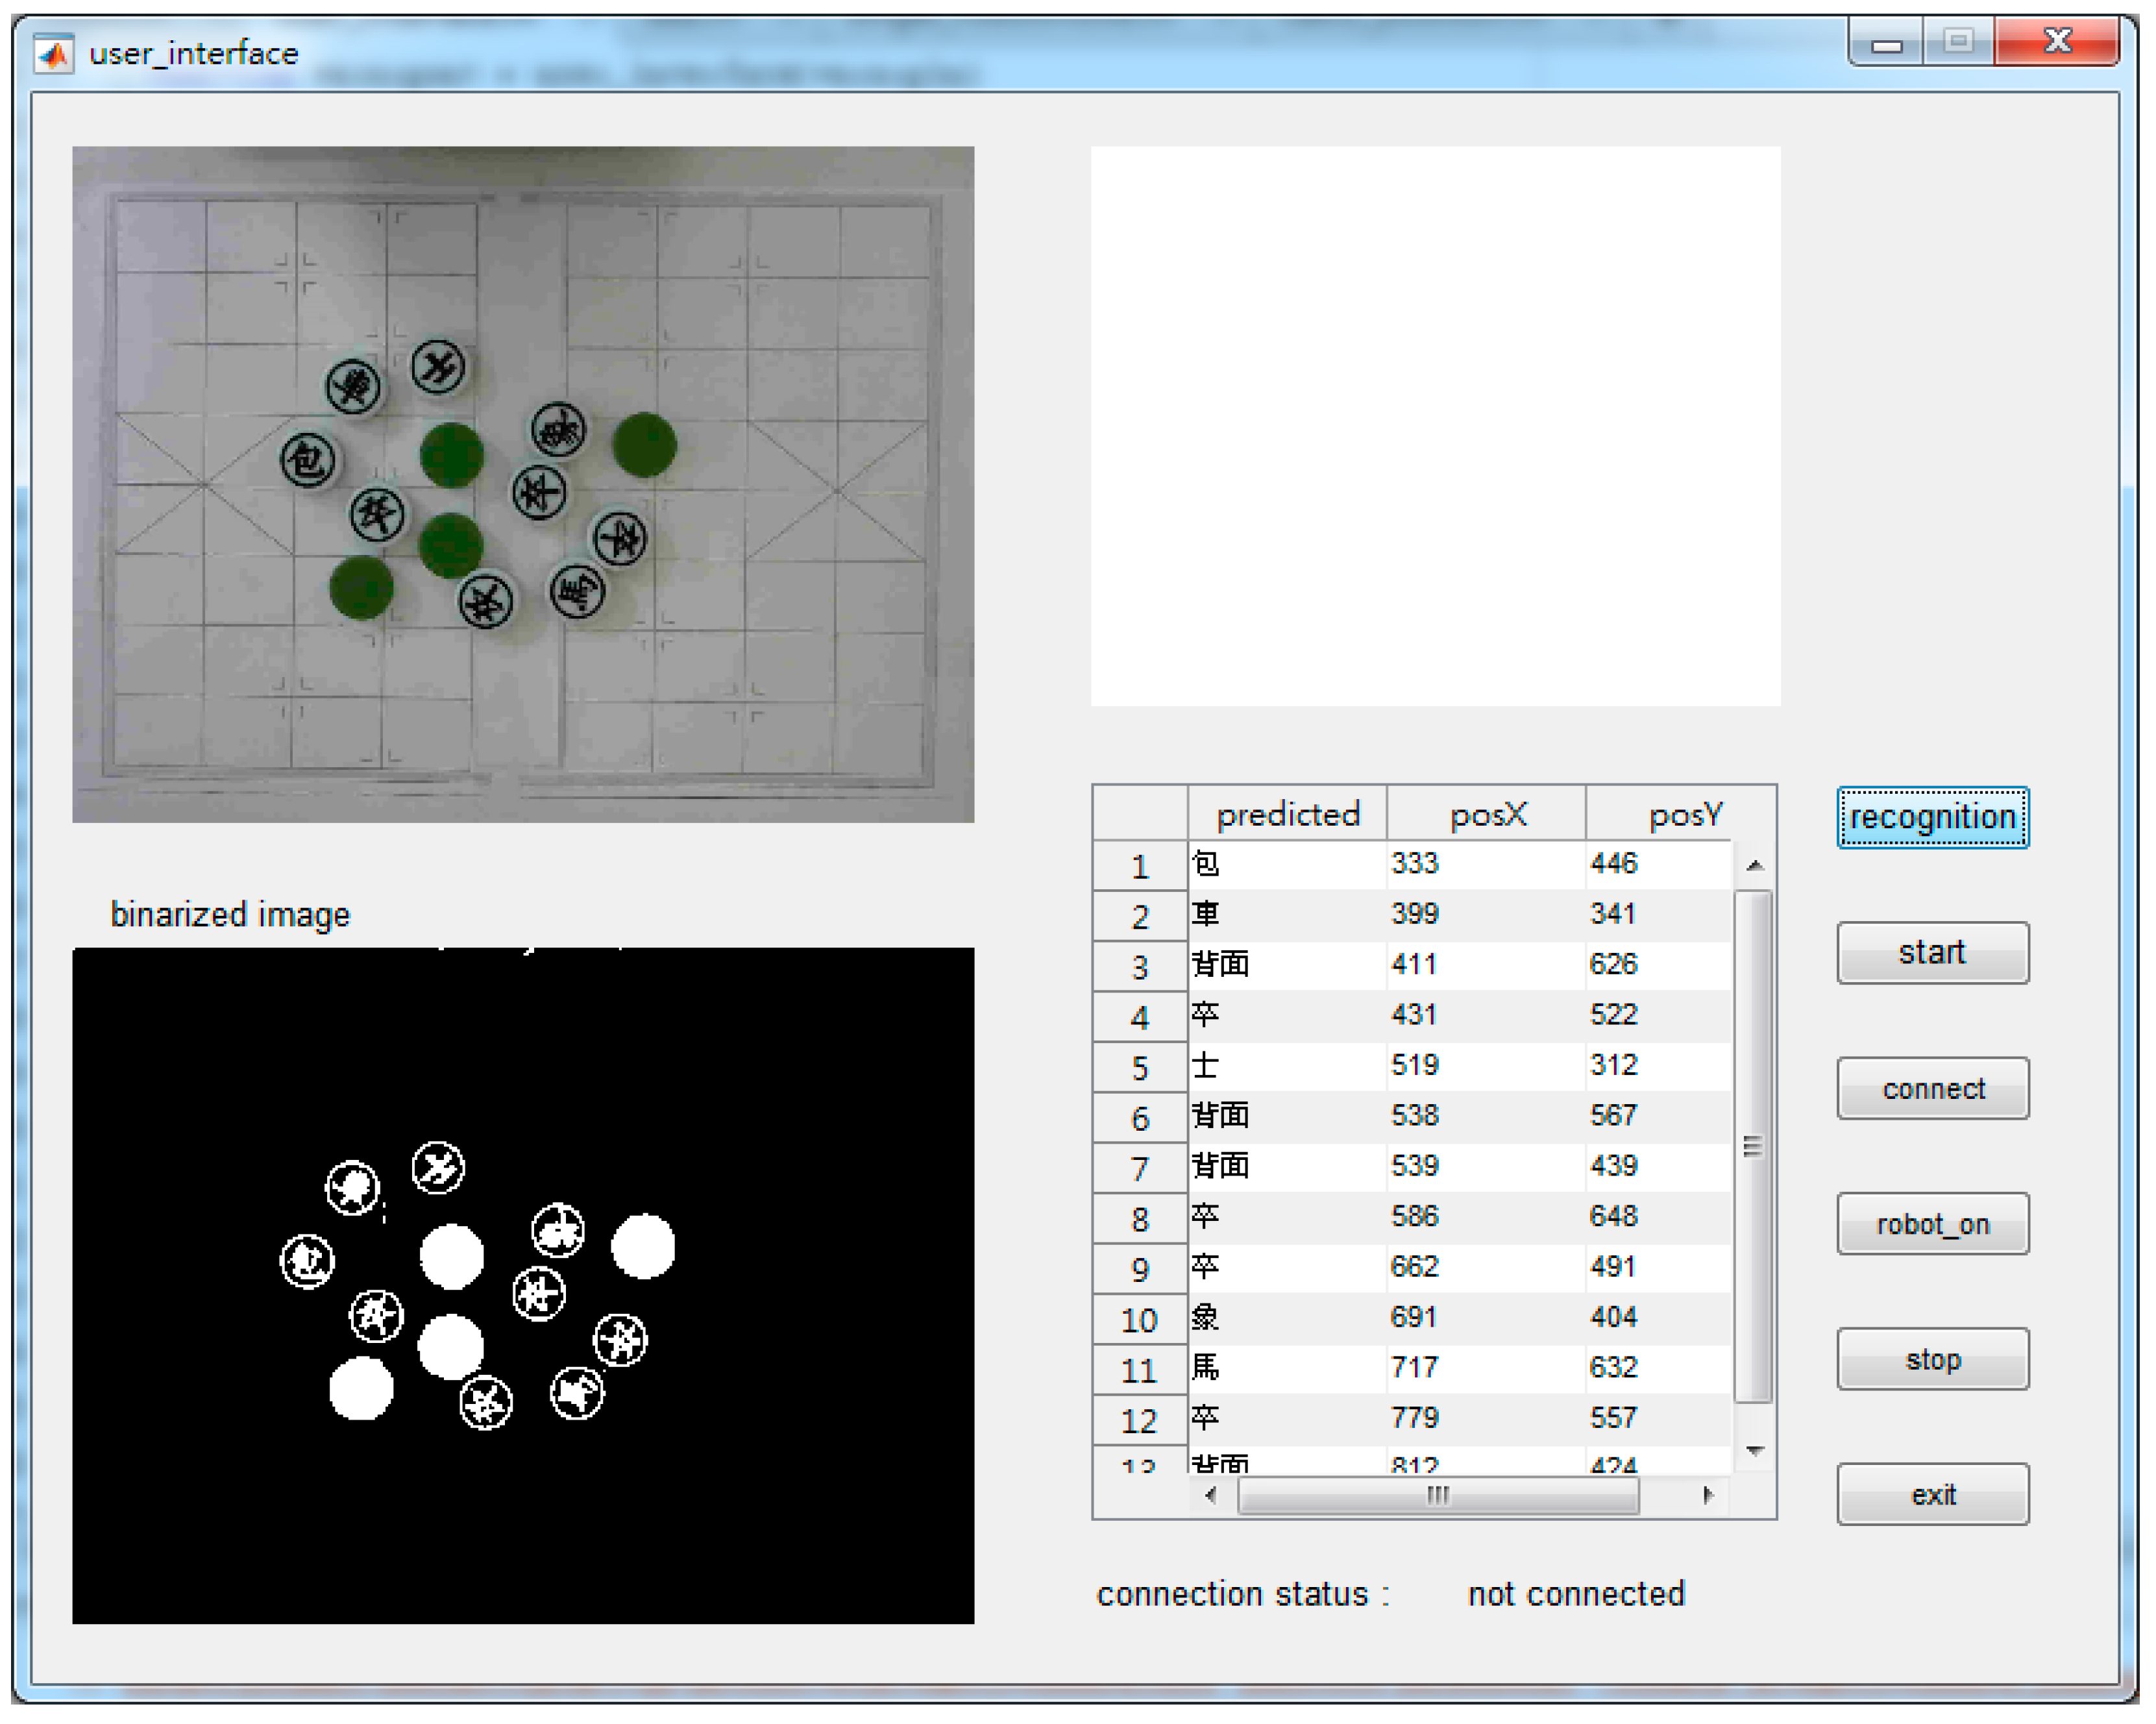Viewport: 2156px width, 1724px height.
Task: Select the posY column header
Action: coord(1684,814)
